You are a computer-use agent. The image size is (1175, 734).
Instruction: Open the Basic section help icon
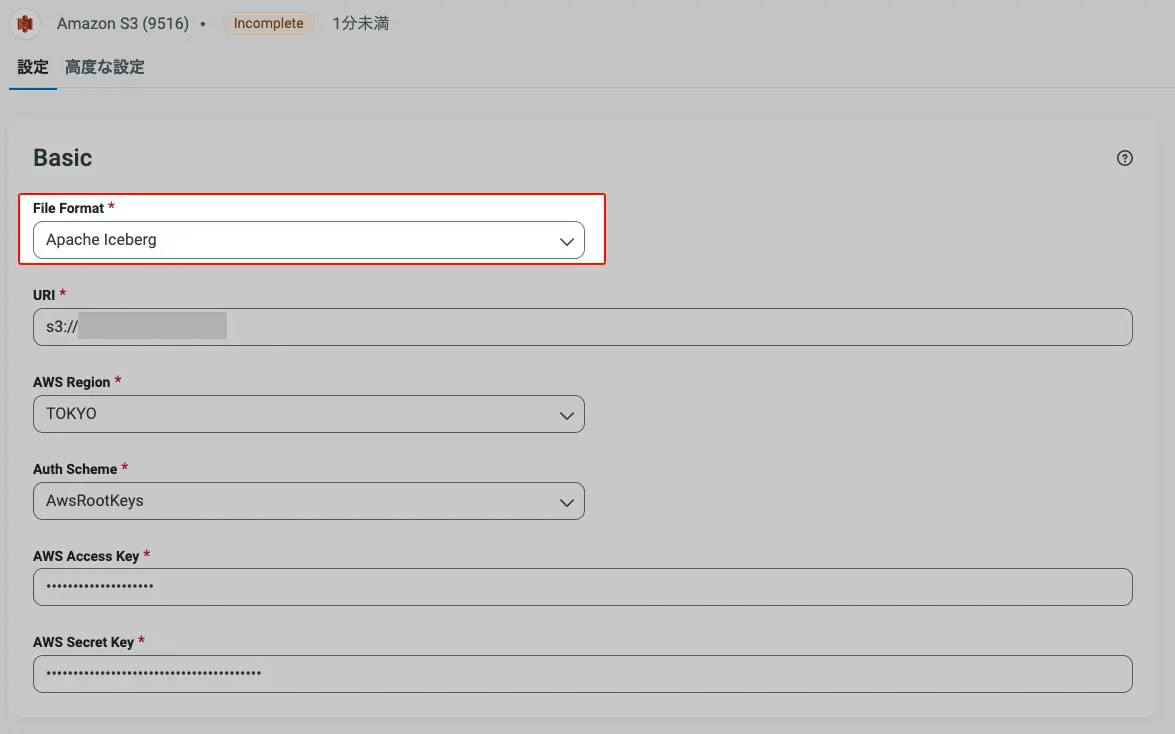pos(1124,158)
